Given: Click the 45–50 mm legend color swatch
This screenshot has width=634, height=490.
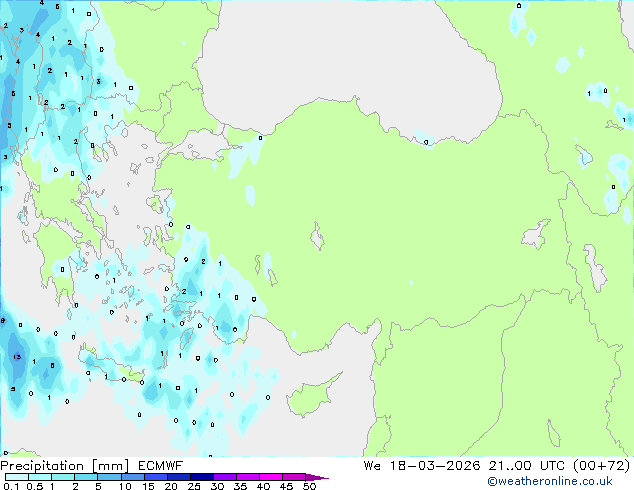Looking at the screenshot, I should (x=294, y=477).
